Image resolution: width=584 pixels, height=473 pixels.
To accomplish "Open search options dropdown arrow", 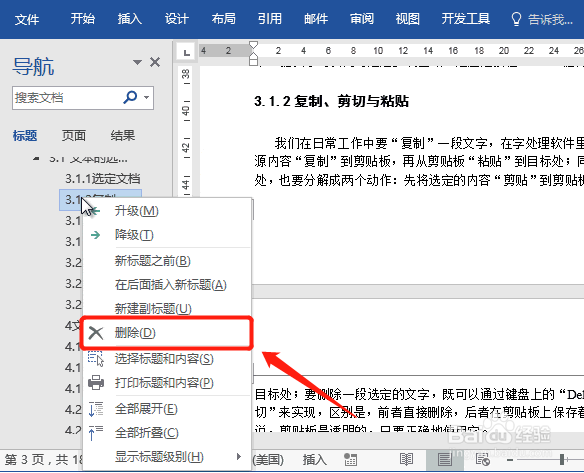I will pos(147,98).
